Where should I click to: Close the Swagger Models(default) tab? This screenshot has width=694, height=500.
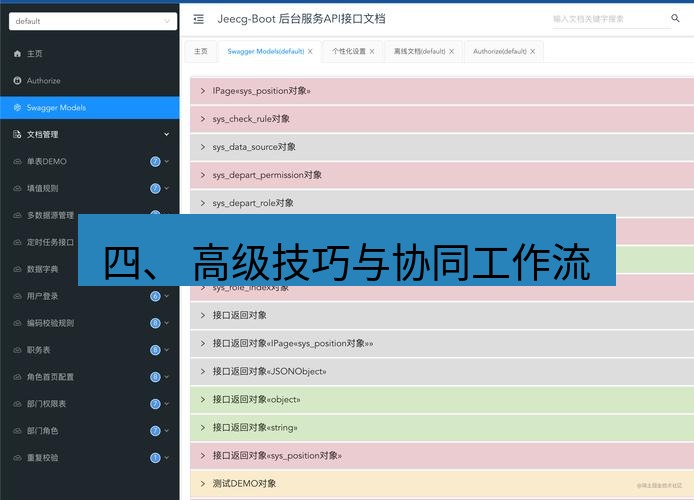(x=310, y=51)
